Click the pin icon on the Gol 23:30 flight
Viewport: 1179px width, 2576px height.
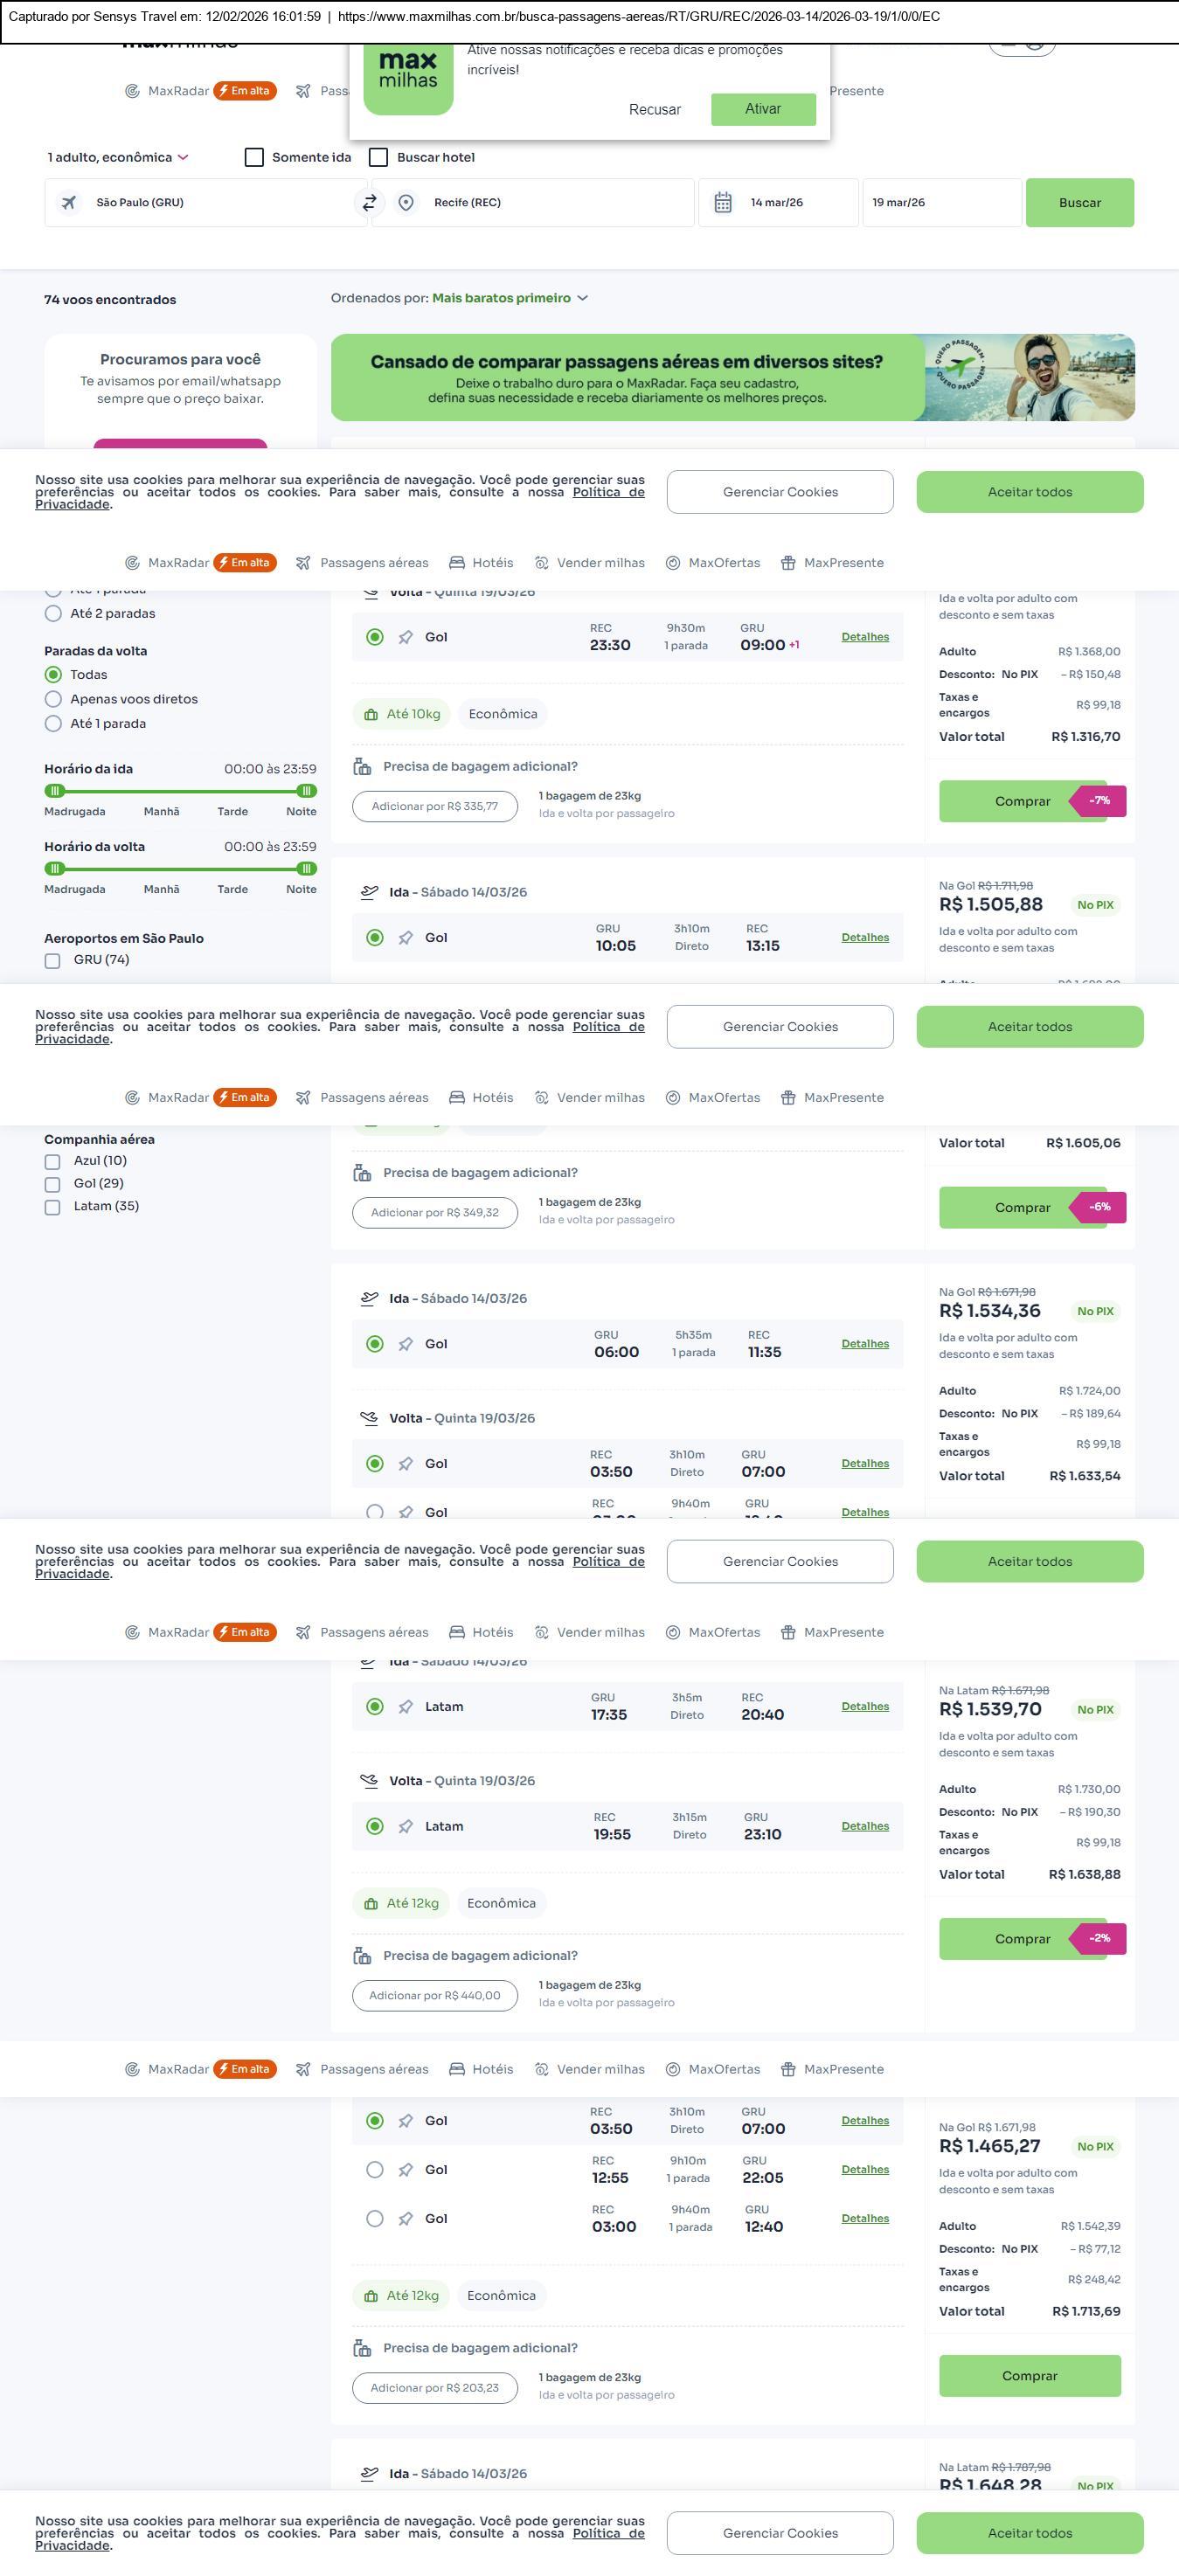405,638
